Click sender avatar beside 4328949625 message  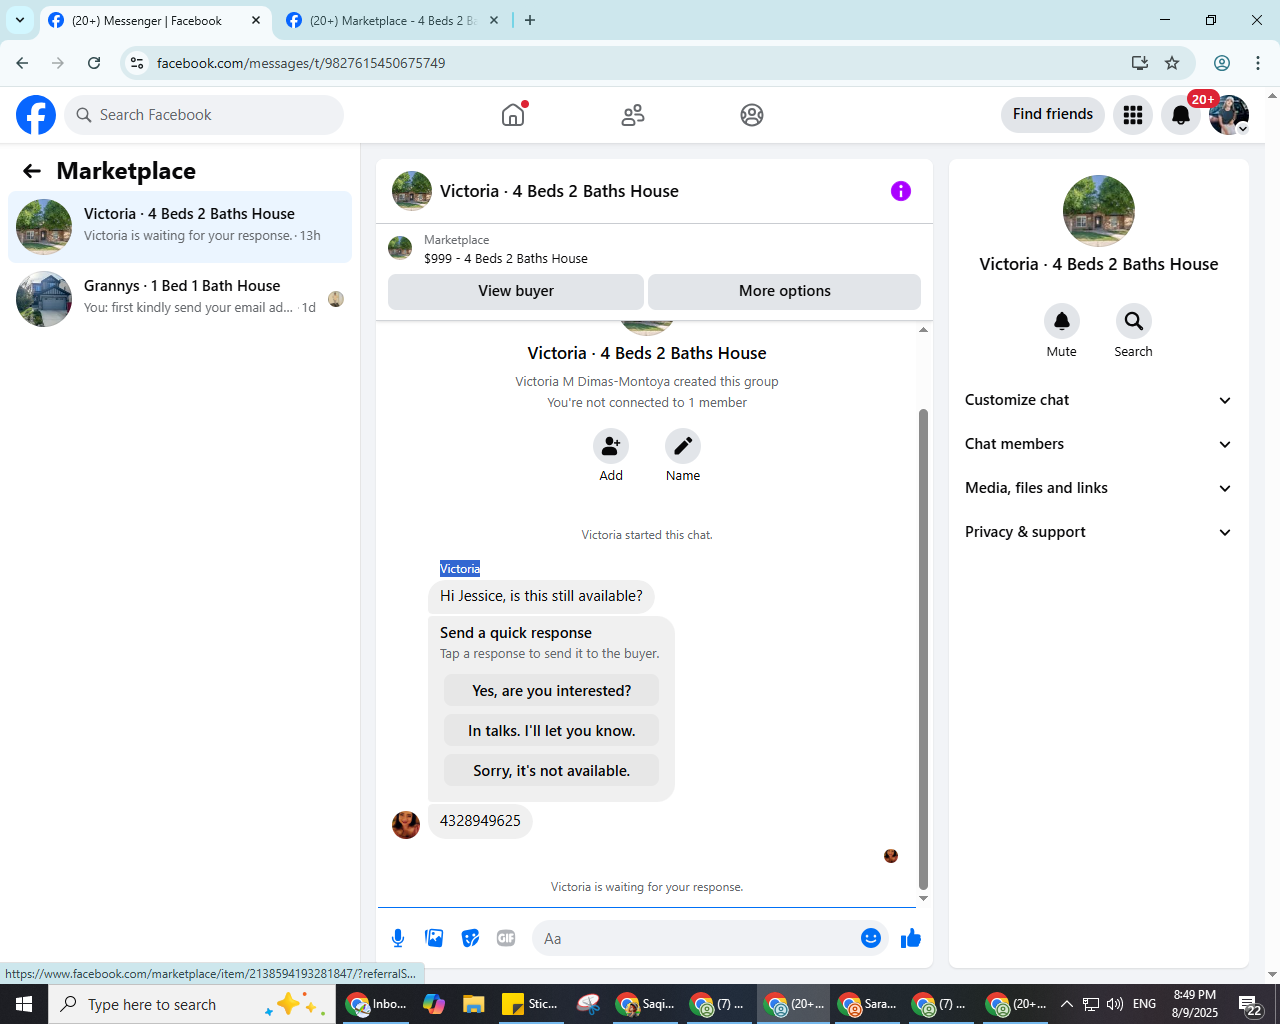click(x=406, y=825)
